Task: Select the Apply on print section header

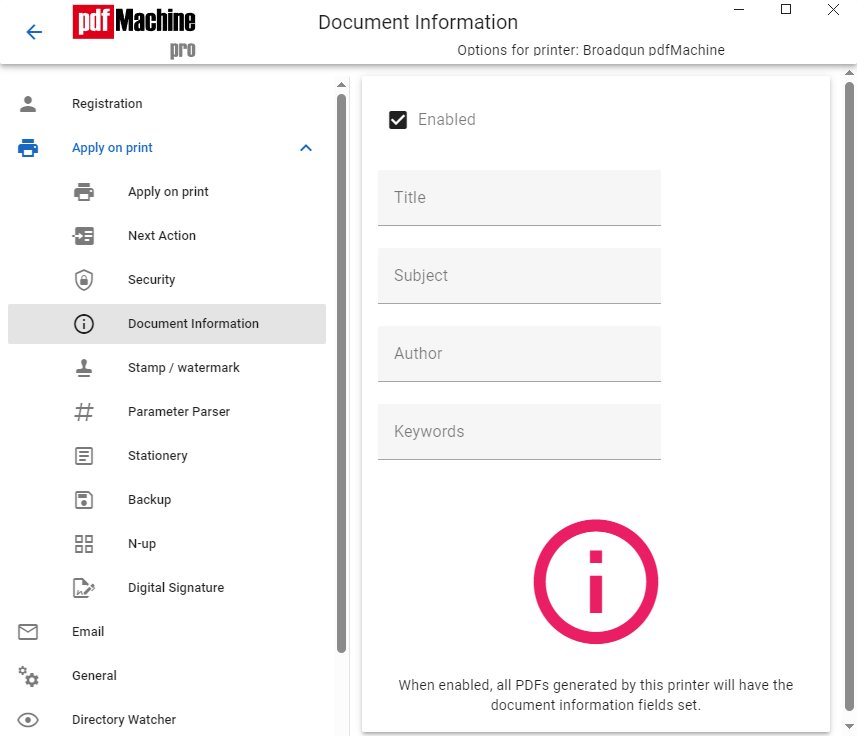Action: (x=167, y=148)
